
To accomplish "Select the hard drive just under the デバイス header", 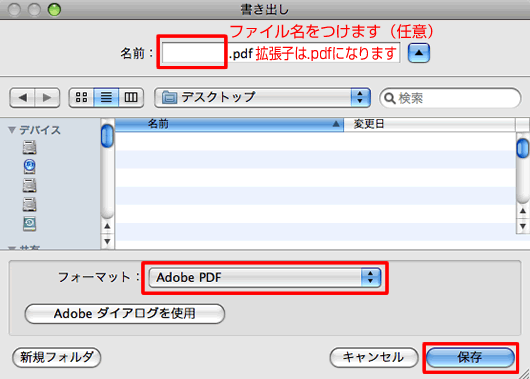I will pyautogui.click(x=30, y=147).
